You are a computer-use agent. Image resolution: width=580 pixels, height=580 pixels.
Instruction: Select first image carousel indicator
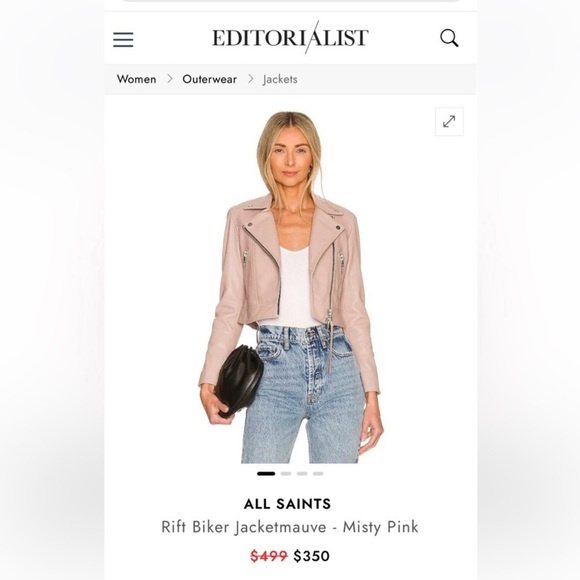pyautogui.click(x=266, y=473)
